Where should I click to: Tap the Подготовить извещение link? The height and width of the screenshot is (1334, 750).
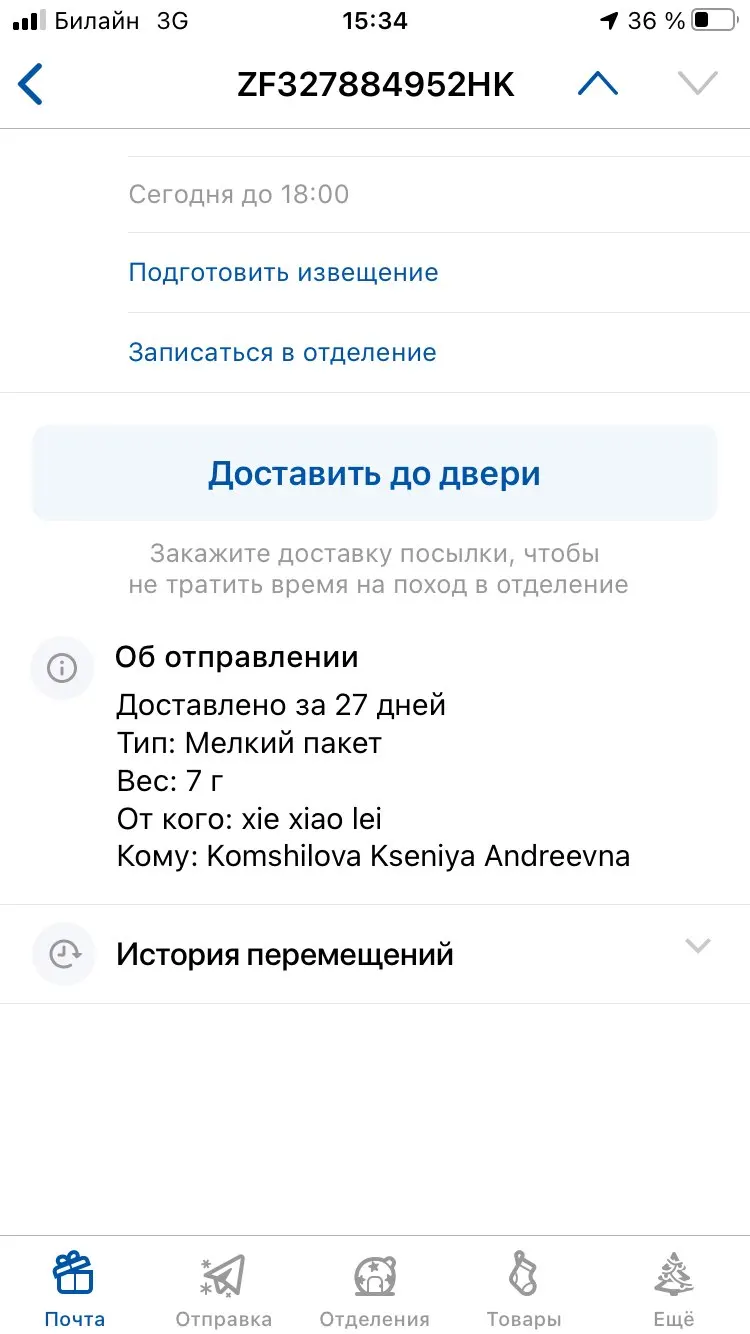pyautogui.click(x=283, y=272)
